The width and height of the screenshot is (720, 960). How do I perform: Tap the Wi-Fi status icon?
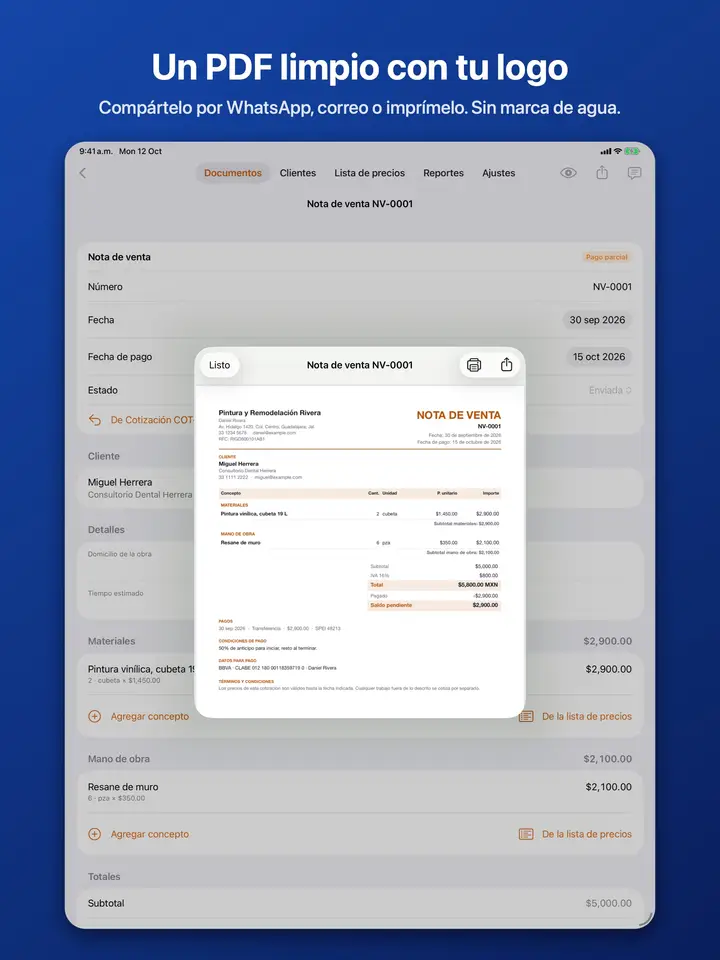tap(618, 151)
